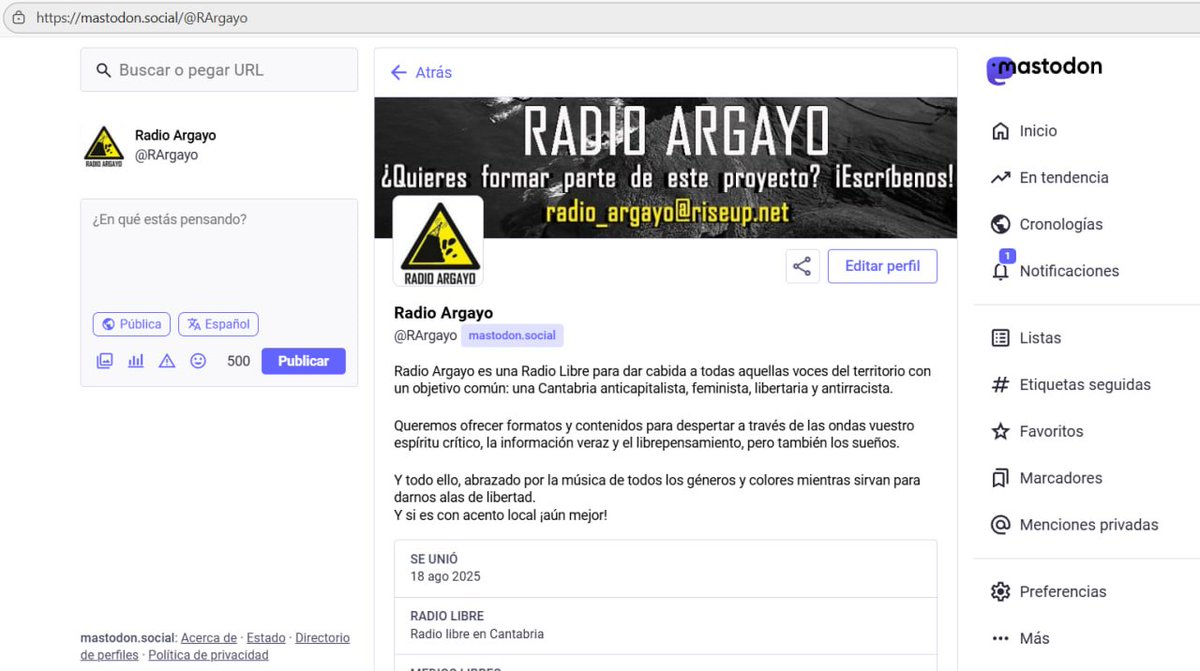Open the Pública visibility selector
The image size is (1200, 671).
pos(131,323)
